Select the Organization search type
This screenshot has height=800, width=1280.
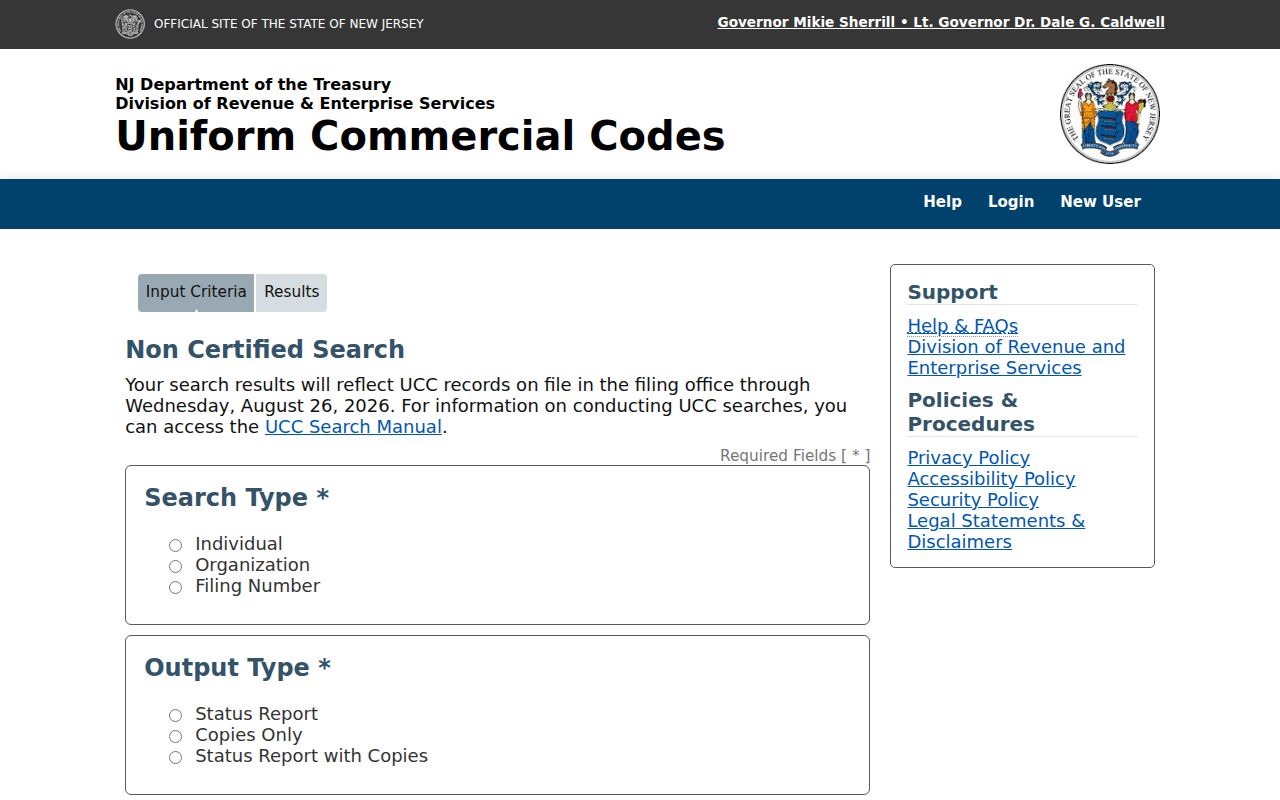point(175,566)
